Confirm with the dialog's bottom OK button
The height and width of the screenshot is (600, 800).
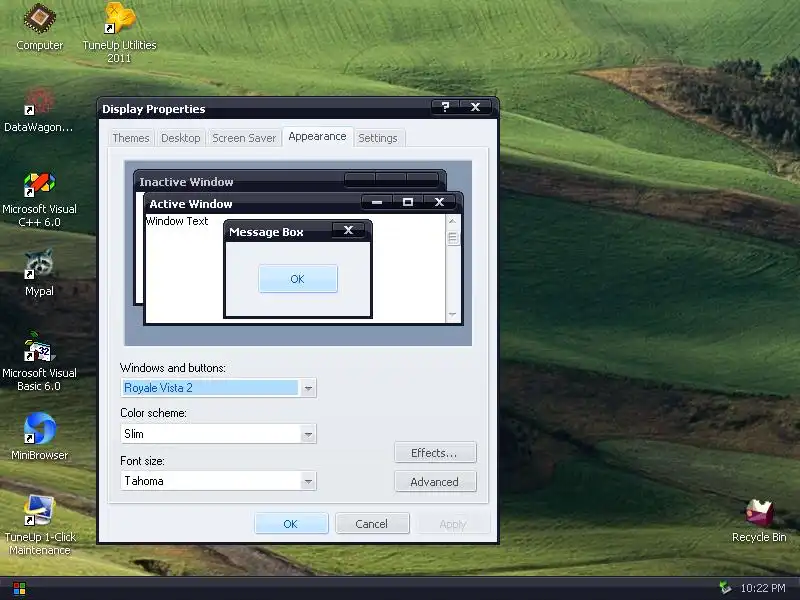point(291,524)
